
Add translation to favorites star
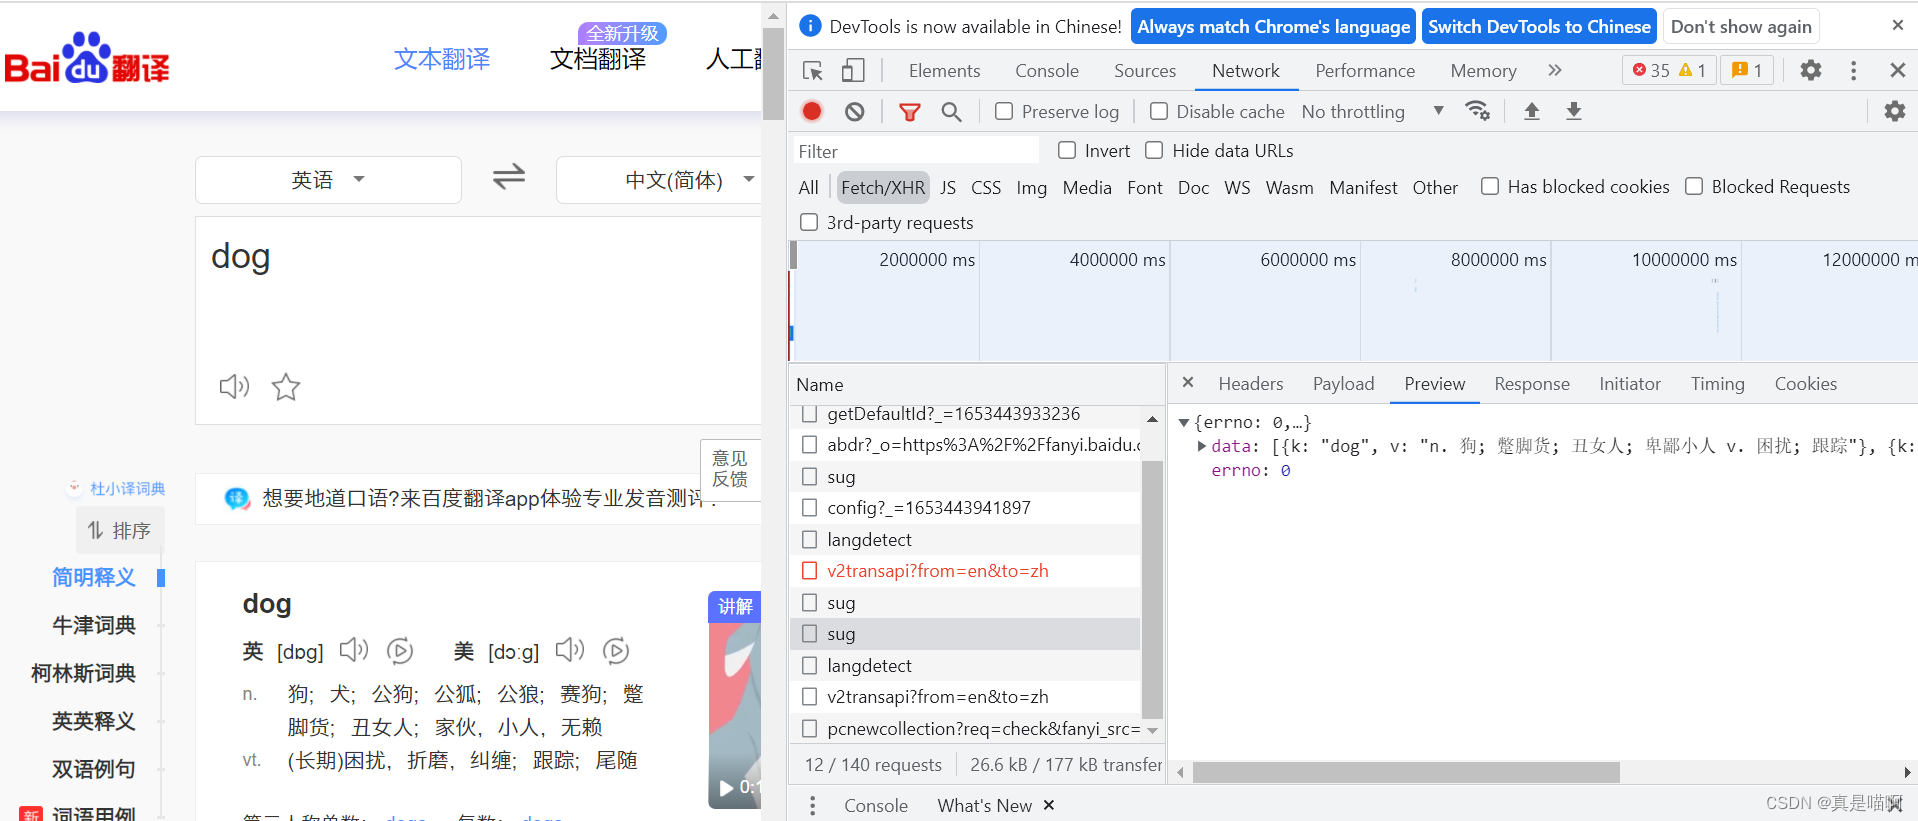pos(286,386)
